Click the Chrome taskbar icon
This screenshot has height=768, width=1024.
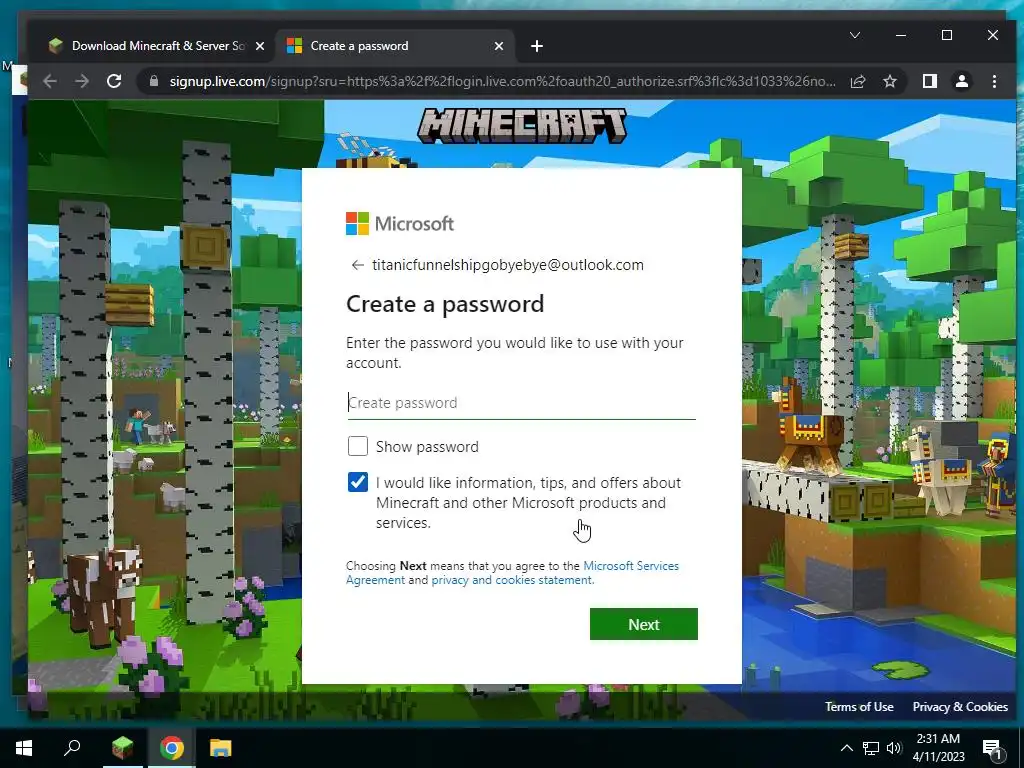pyautogui.click(x=172, y=748)
